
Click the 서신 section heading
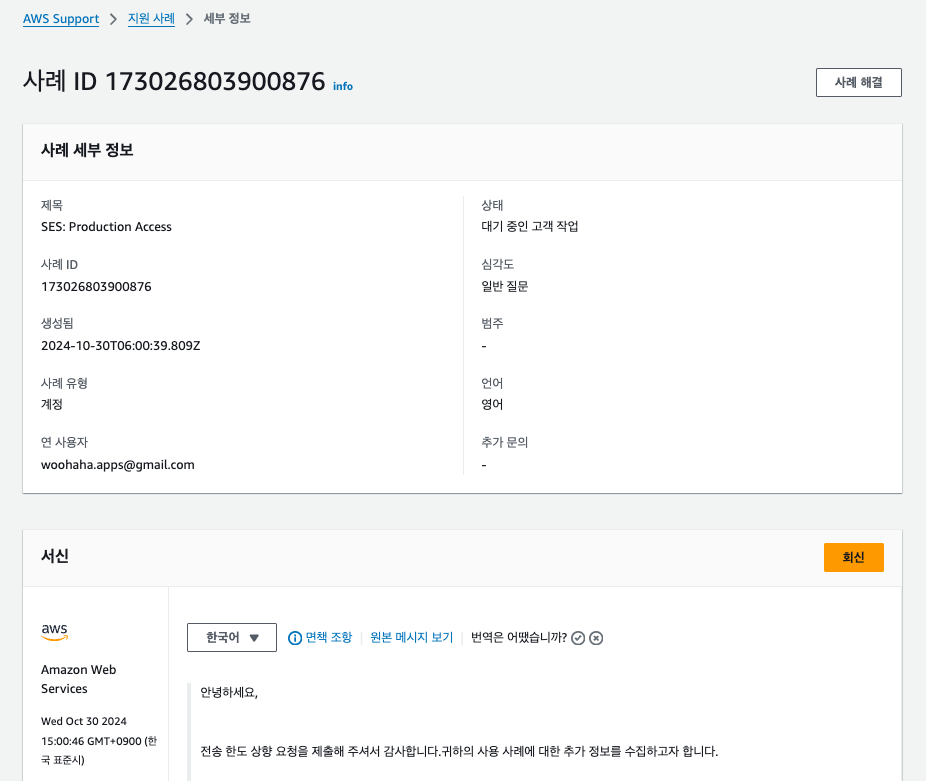point(55,556)
